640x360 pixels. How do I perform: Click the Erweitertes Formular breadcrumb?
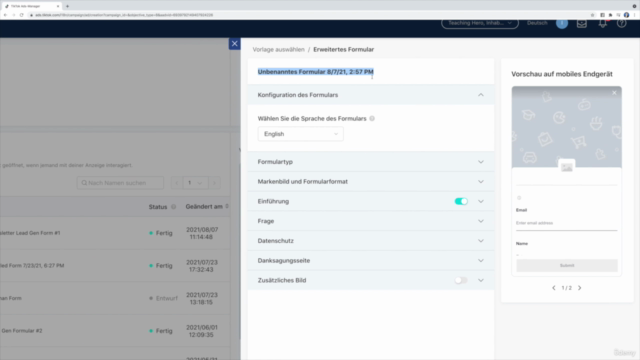pos(344,49)
